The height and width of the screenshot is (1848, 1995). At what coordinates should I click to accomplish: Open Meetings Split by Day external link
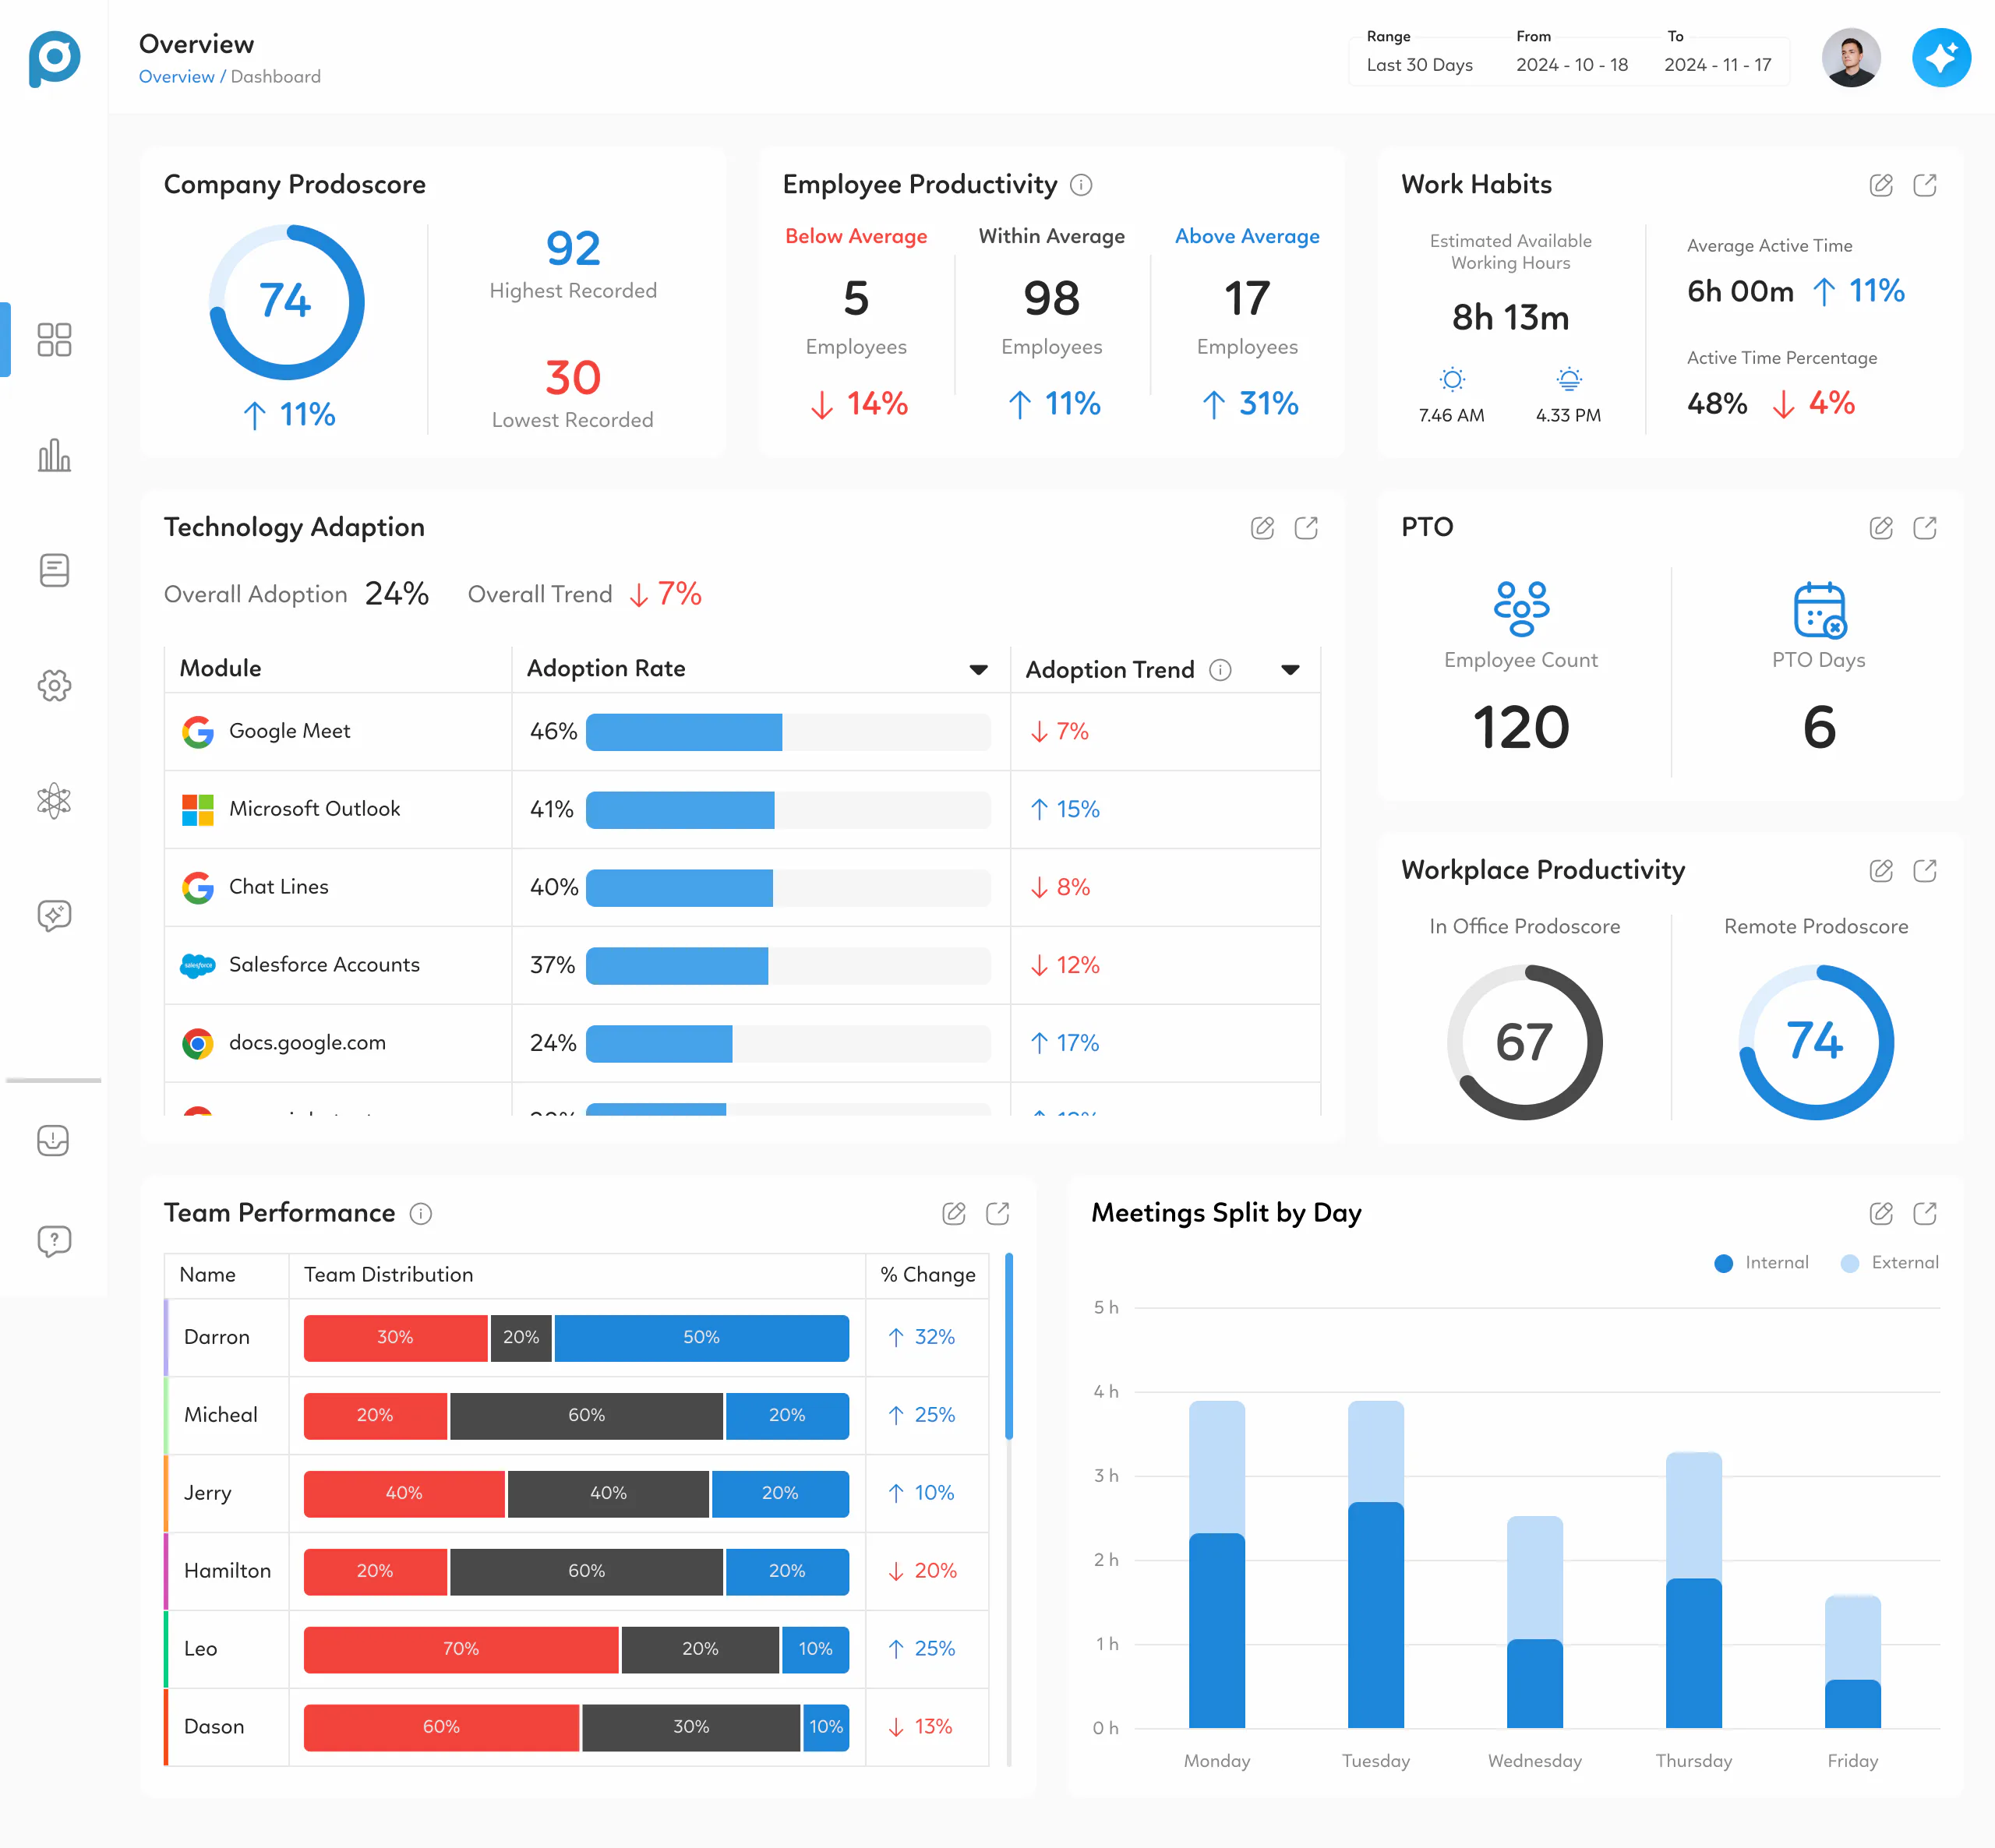pyautogui.click(x=1925, y=1214)
